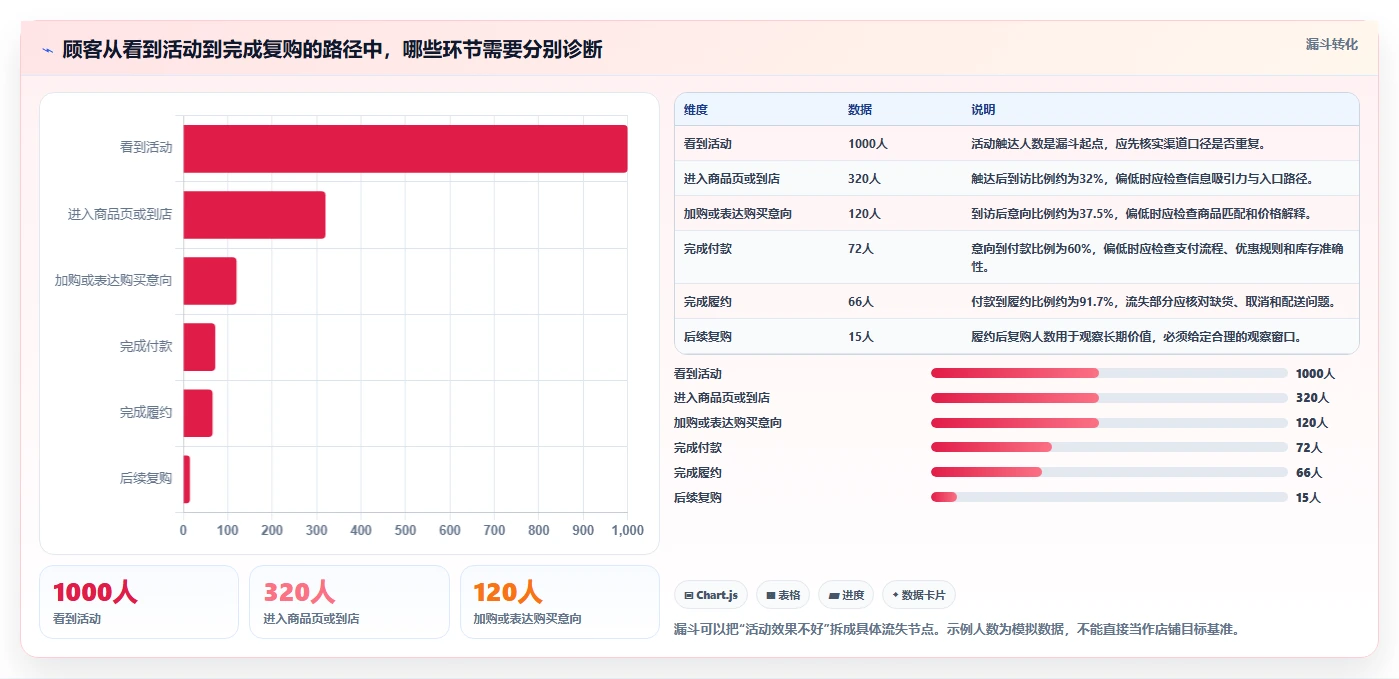
Task: Click the description starting 触达后到访比例约为32%
Action: point(1142,179)
